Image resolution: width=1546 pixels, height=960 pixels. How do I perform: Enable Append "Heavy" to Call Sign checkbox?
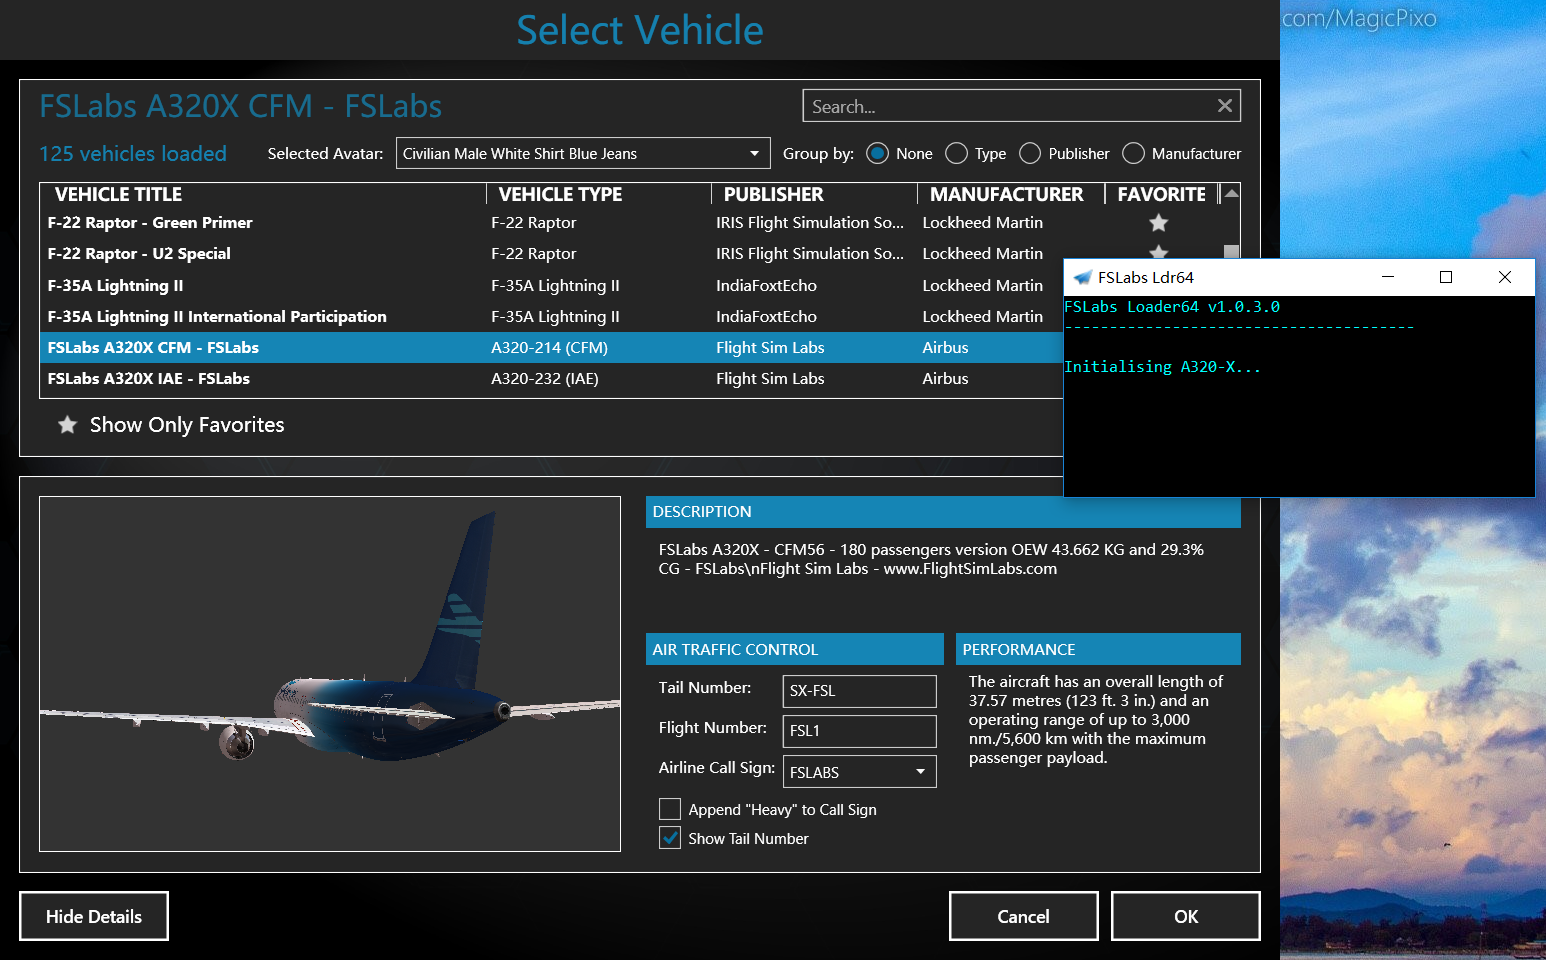[x=670, y=809]
